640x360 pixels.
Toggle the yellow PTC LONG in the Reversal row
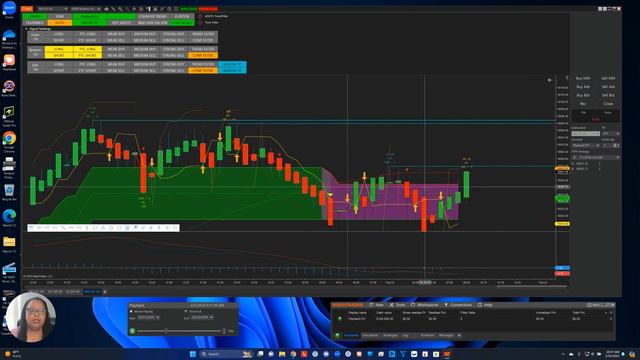88,49
